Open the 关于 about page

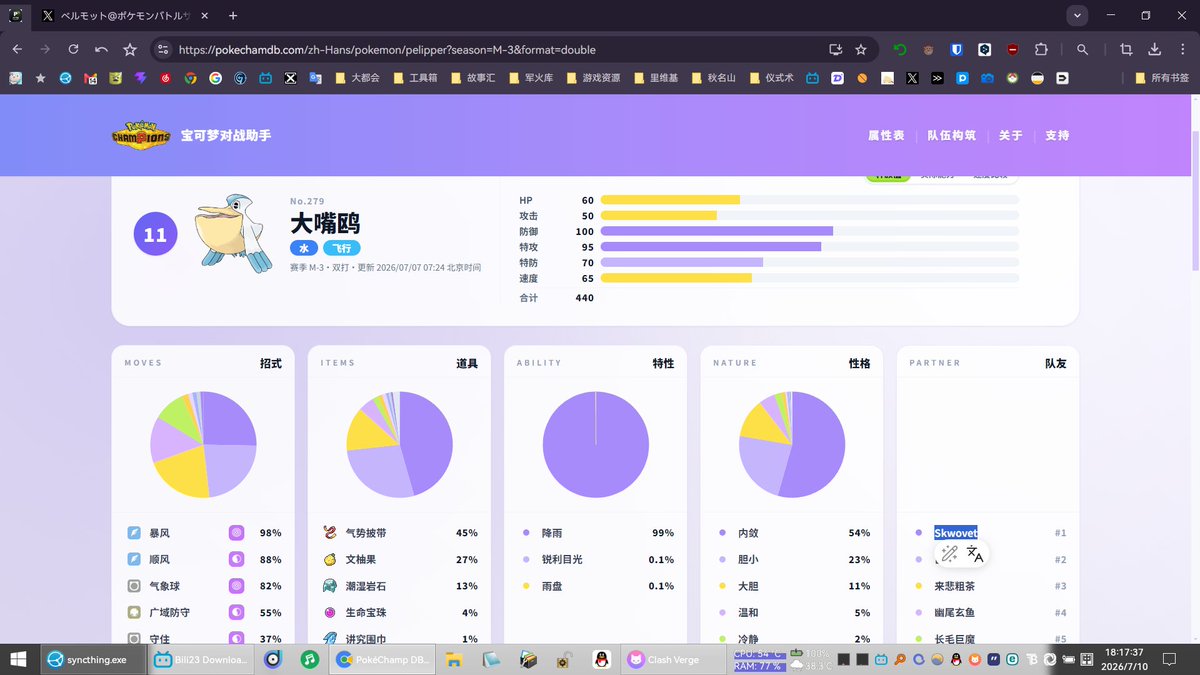click(x=1010, y=135)
